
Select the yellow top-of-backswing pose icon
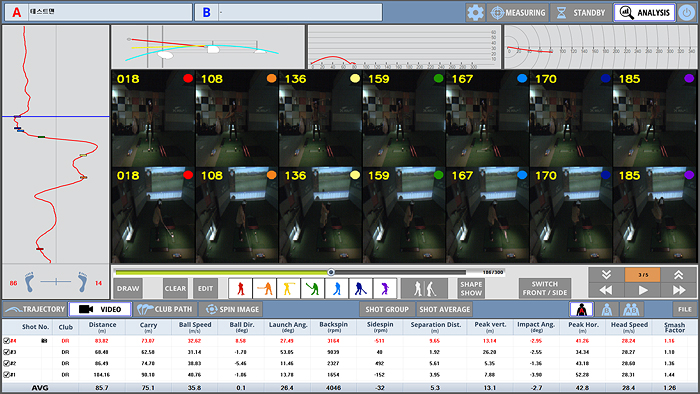(x=288, y=289)
